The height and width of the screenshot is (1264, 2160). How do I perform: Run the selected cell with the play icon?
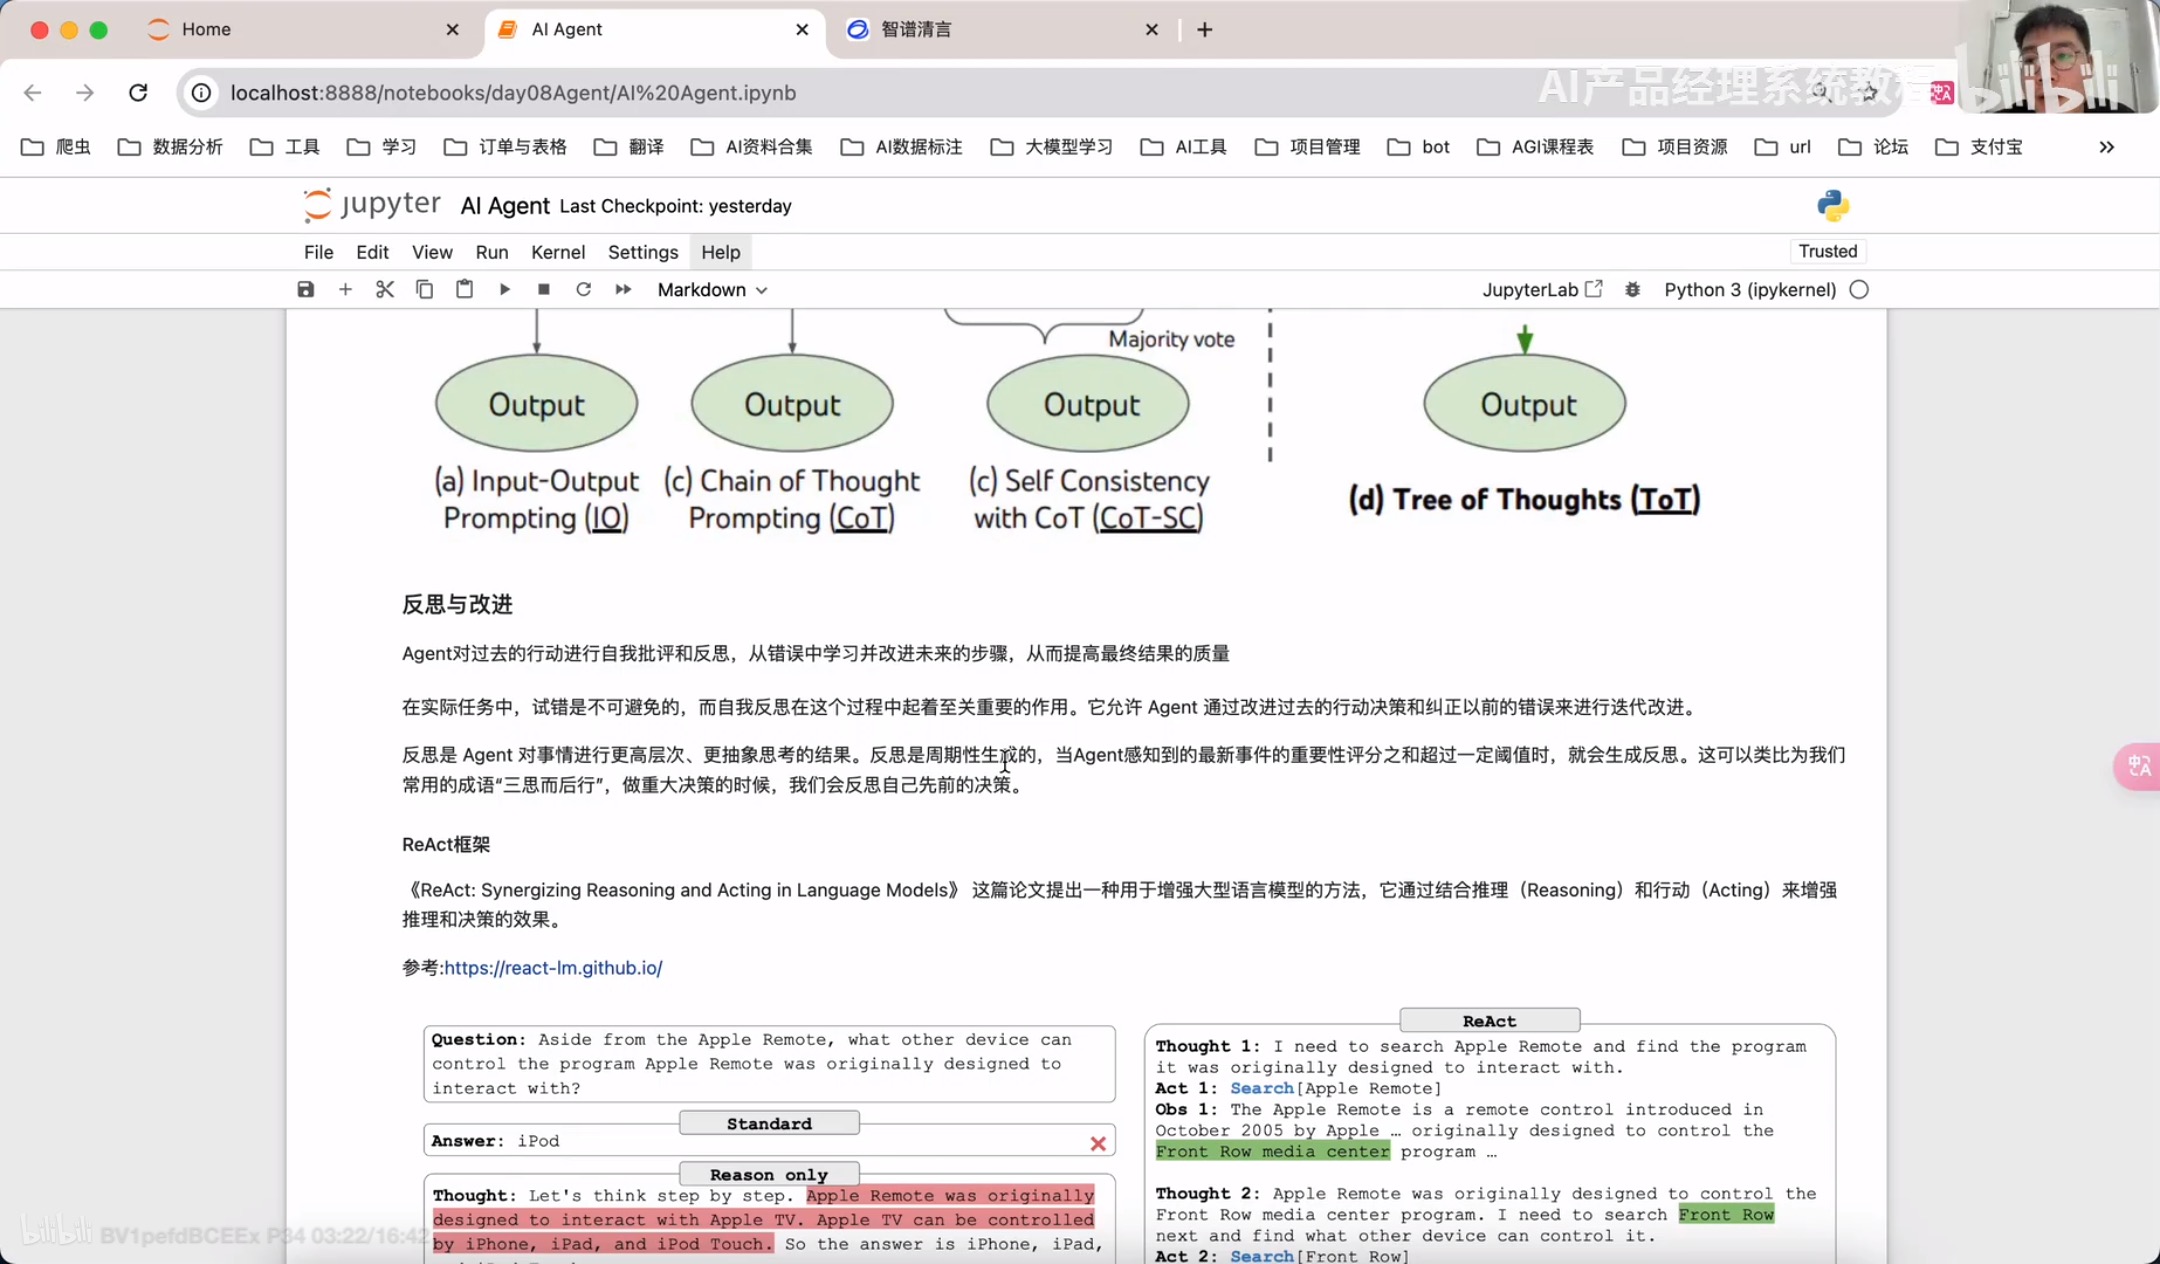point(504,290)
